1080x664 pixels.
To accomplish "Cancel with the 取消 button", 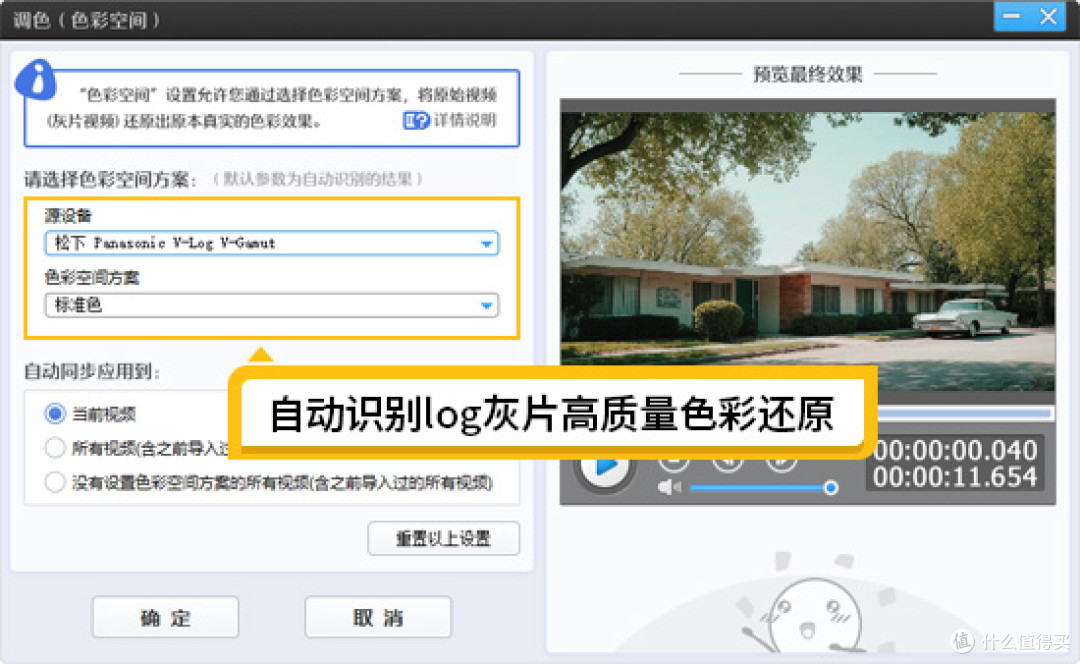I will 378,617.
